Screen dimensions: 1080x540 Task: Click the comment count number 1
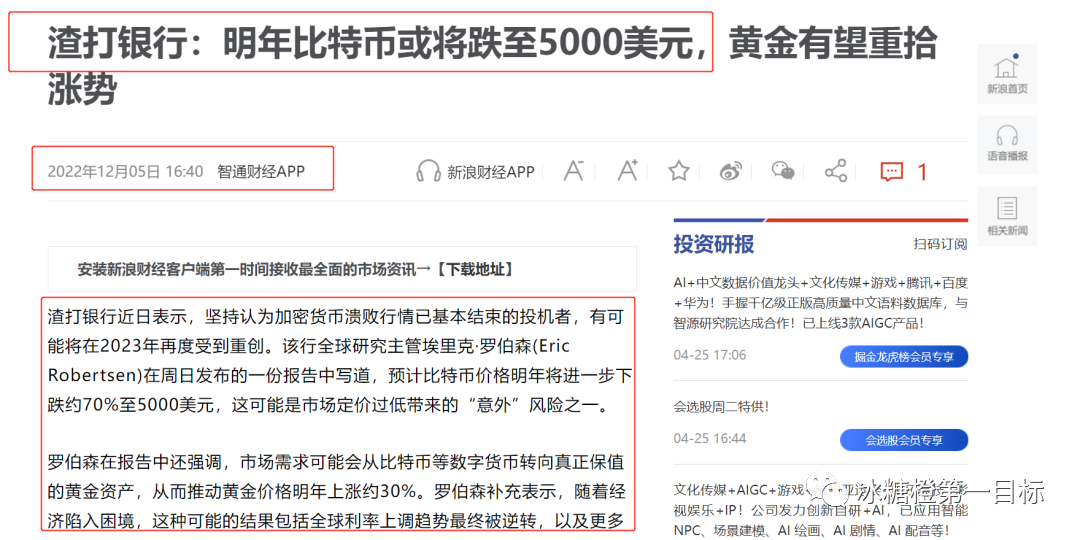(x=922, y=172)
